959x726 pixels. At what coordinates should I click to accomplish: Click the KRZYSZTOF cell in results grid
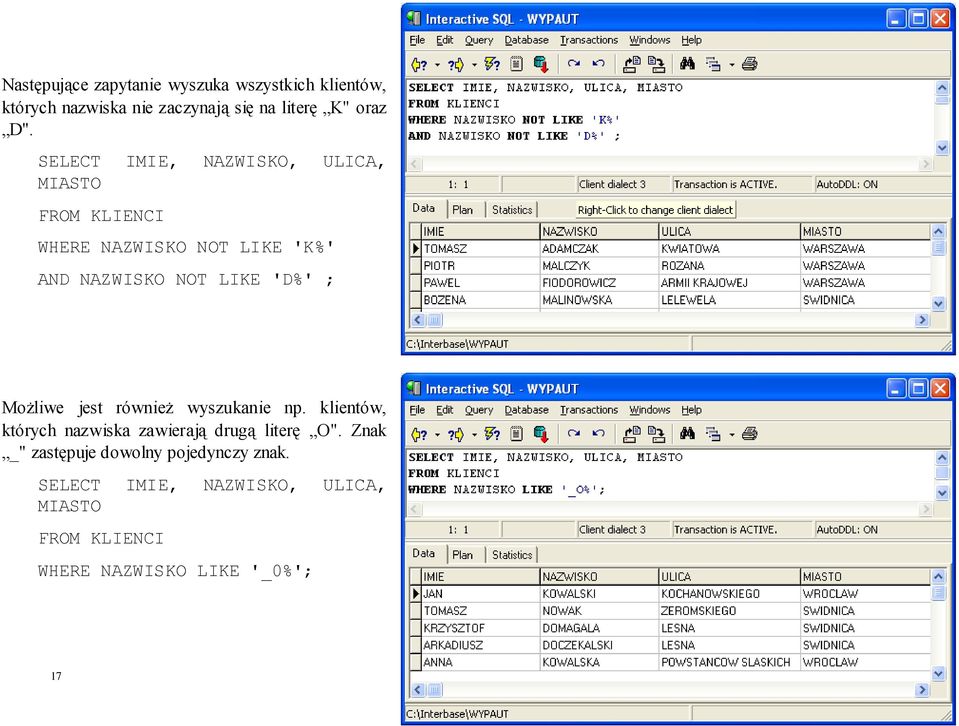[481, 628]
